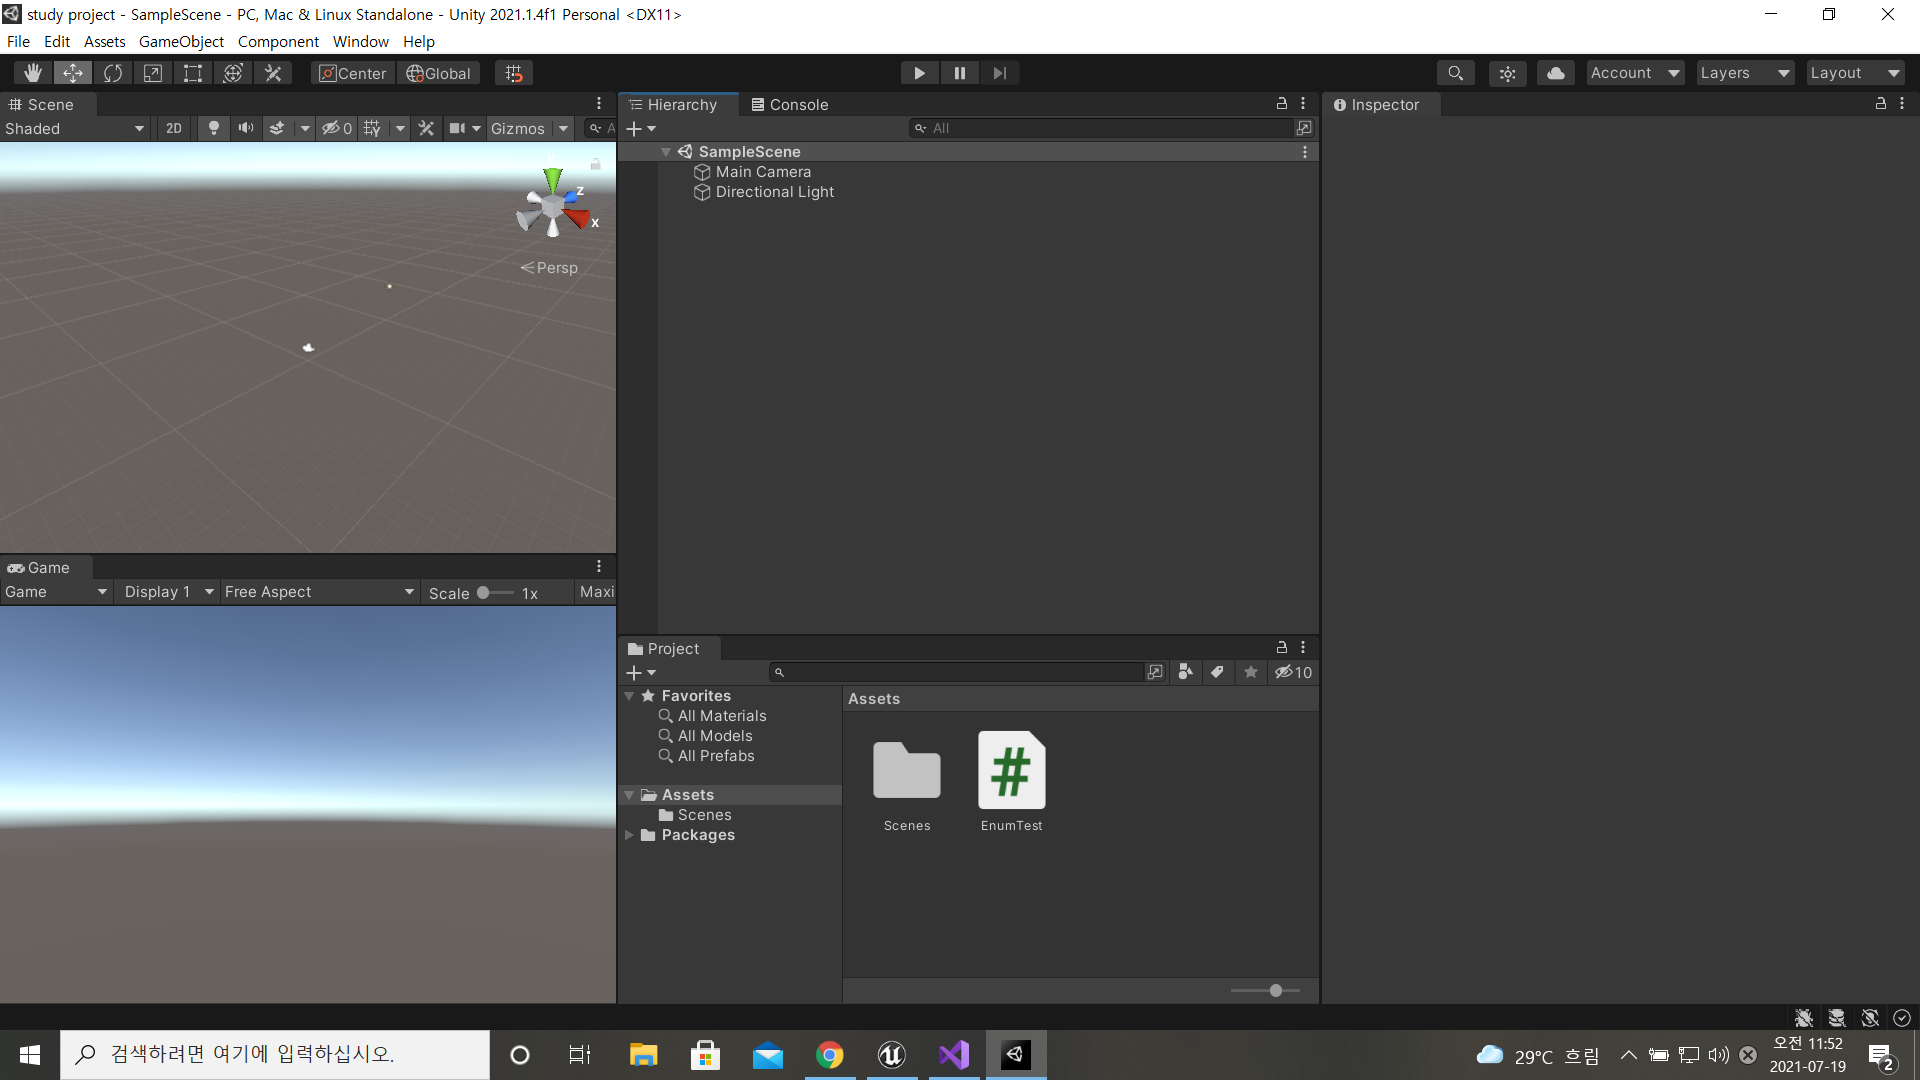
Task: Select the Scale tool
Action: pyautogui.click(x=153, y=73)
